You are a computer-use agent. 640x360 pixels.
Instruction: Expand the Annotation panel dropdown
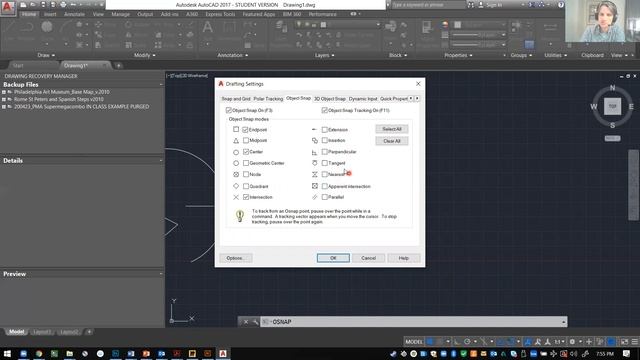click(233, 55)
